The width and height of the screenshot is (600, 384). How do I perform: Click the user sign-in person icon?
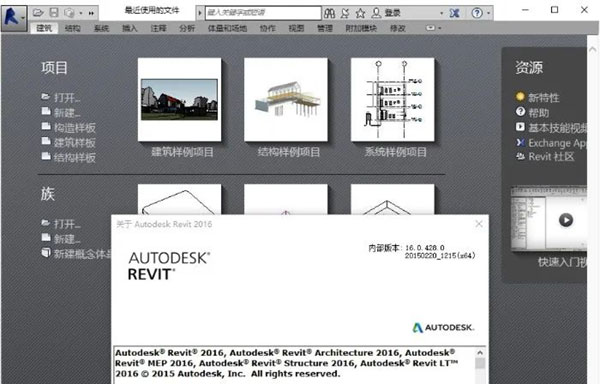click(377, 13)
